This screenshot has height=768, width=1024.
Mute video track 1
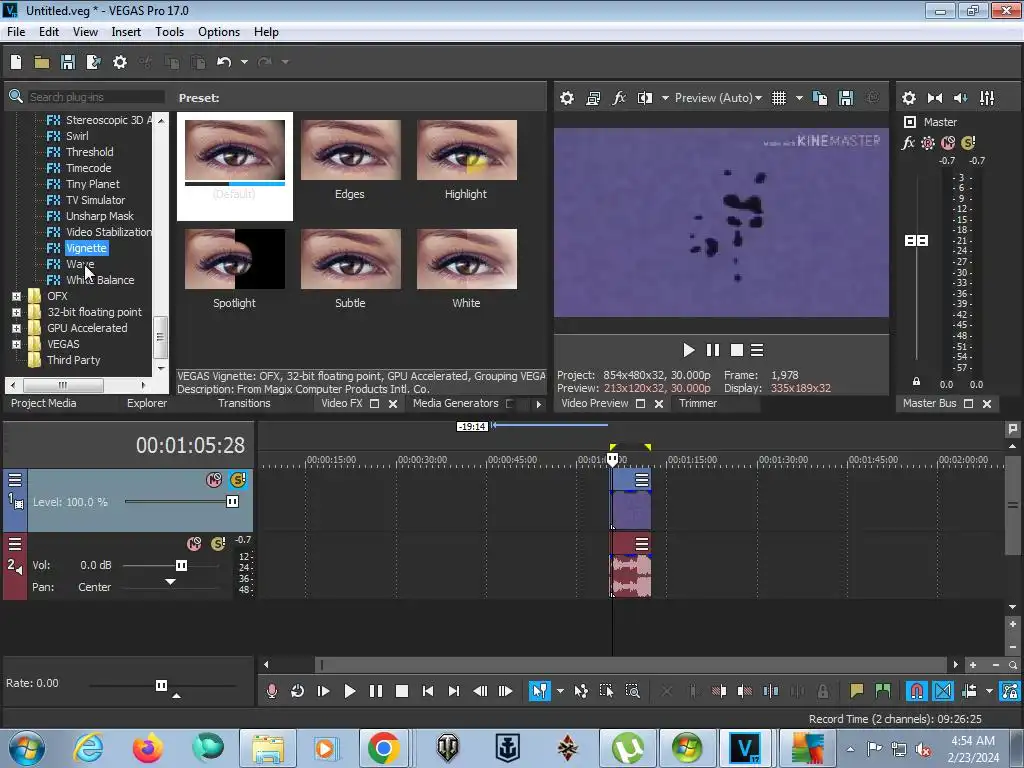(214, 480)
